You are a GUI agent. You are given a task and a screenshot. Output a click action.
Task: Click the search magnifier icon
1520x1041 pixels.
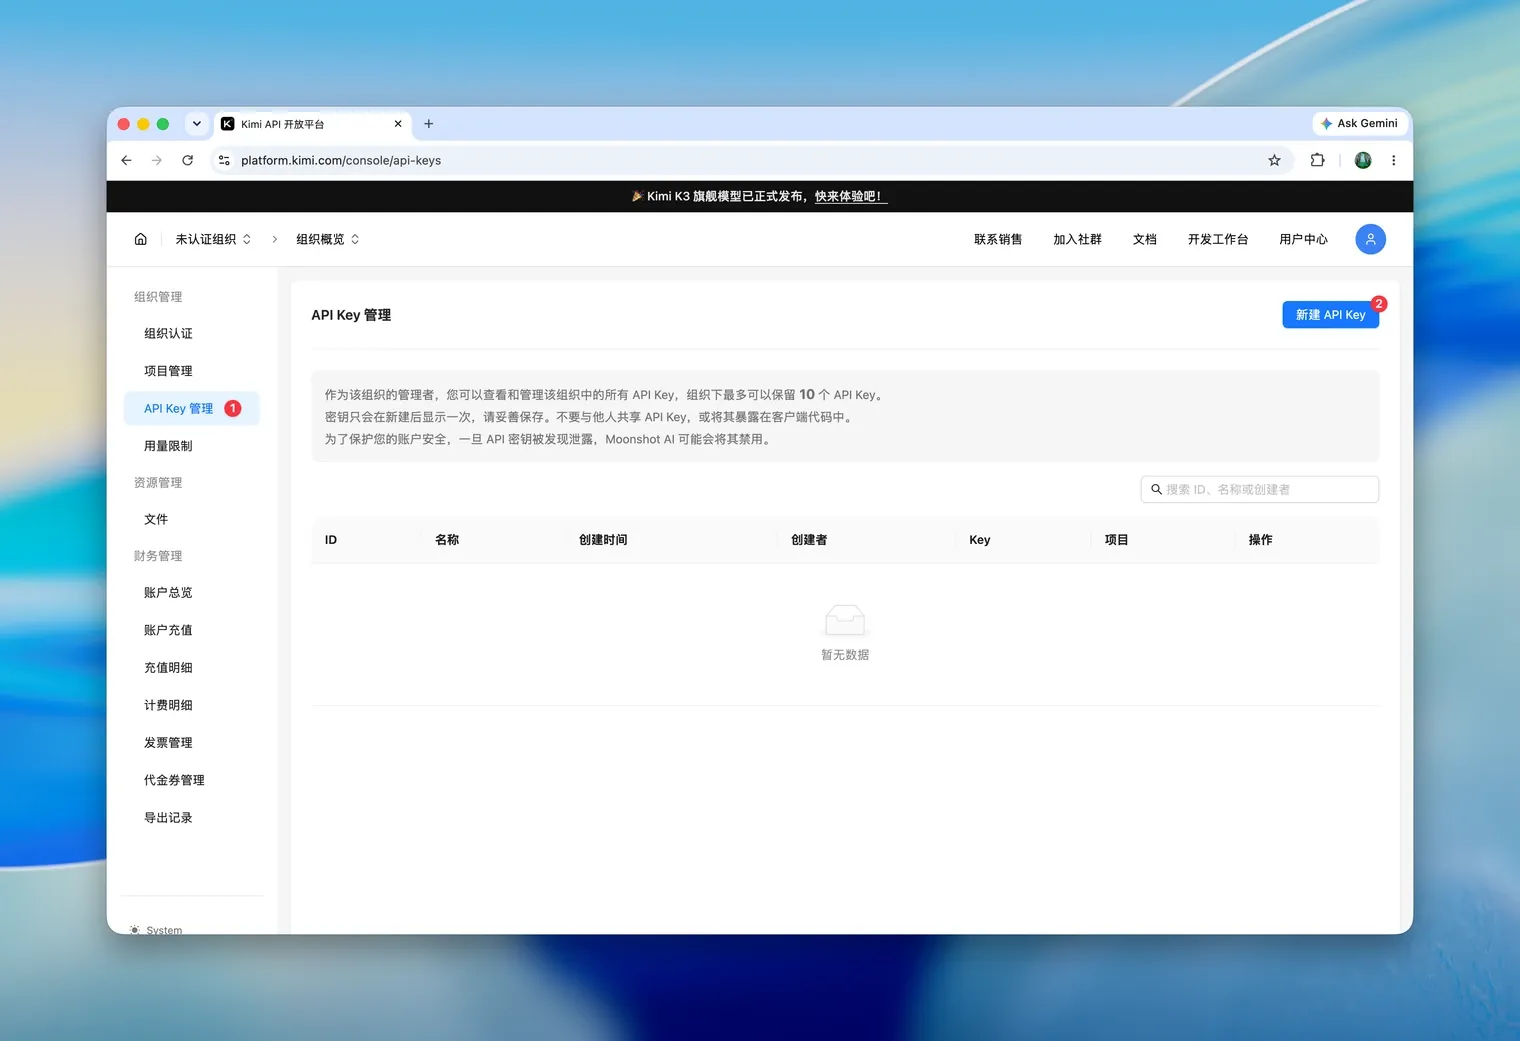[x=1156, y=489]
